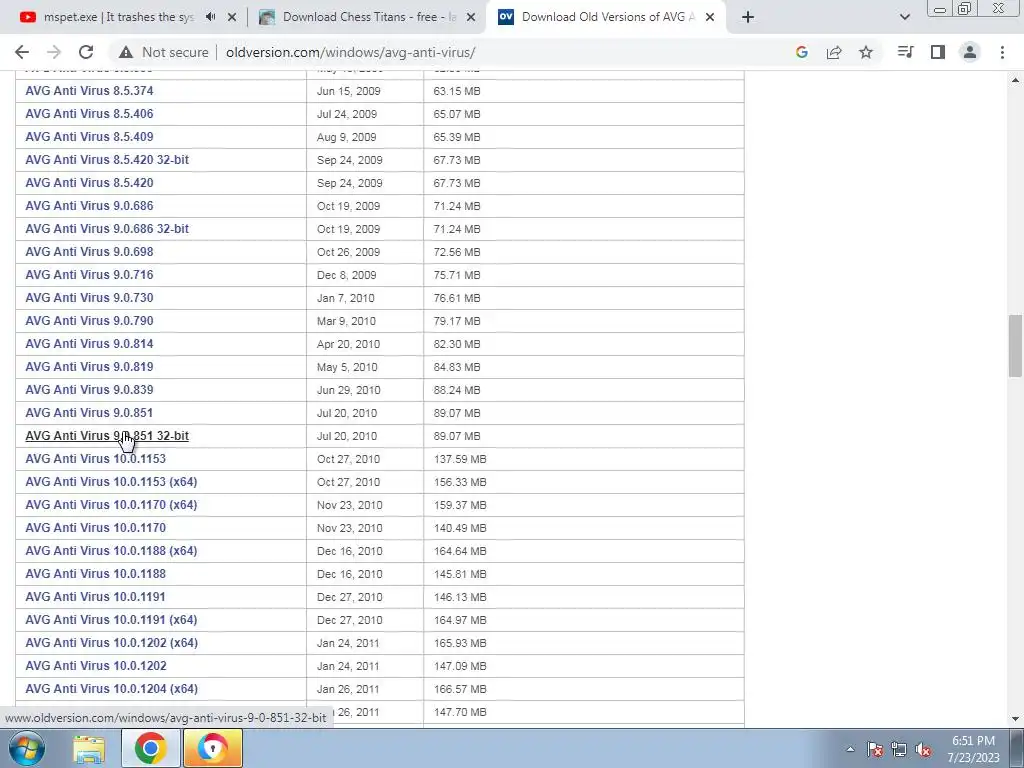Select the Download Old Versions of AVG tab
This screenshot has height=768, width=1024.
[x=606, y=18]
